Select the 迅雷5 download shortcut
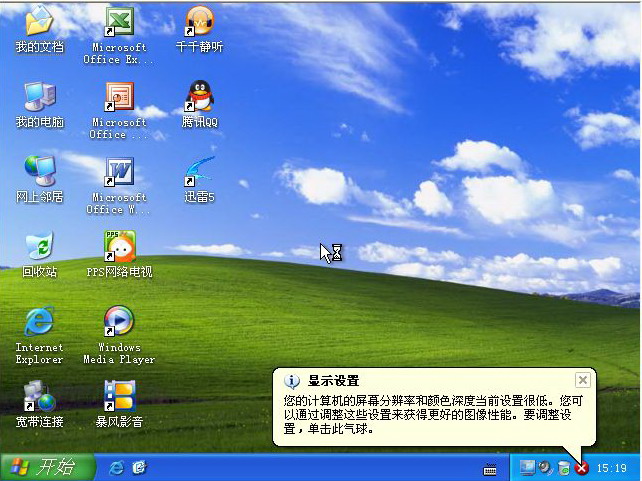The width and height of the screenshot is (642, 481). coord(199,180)
